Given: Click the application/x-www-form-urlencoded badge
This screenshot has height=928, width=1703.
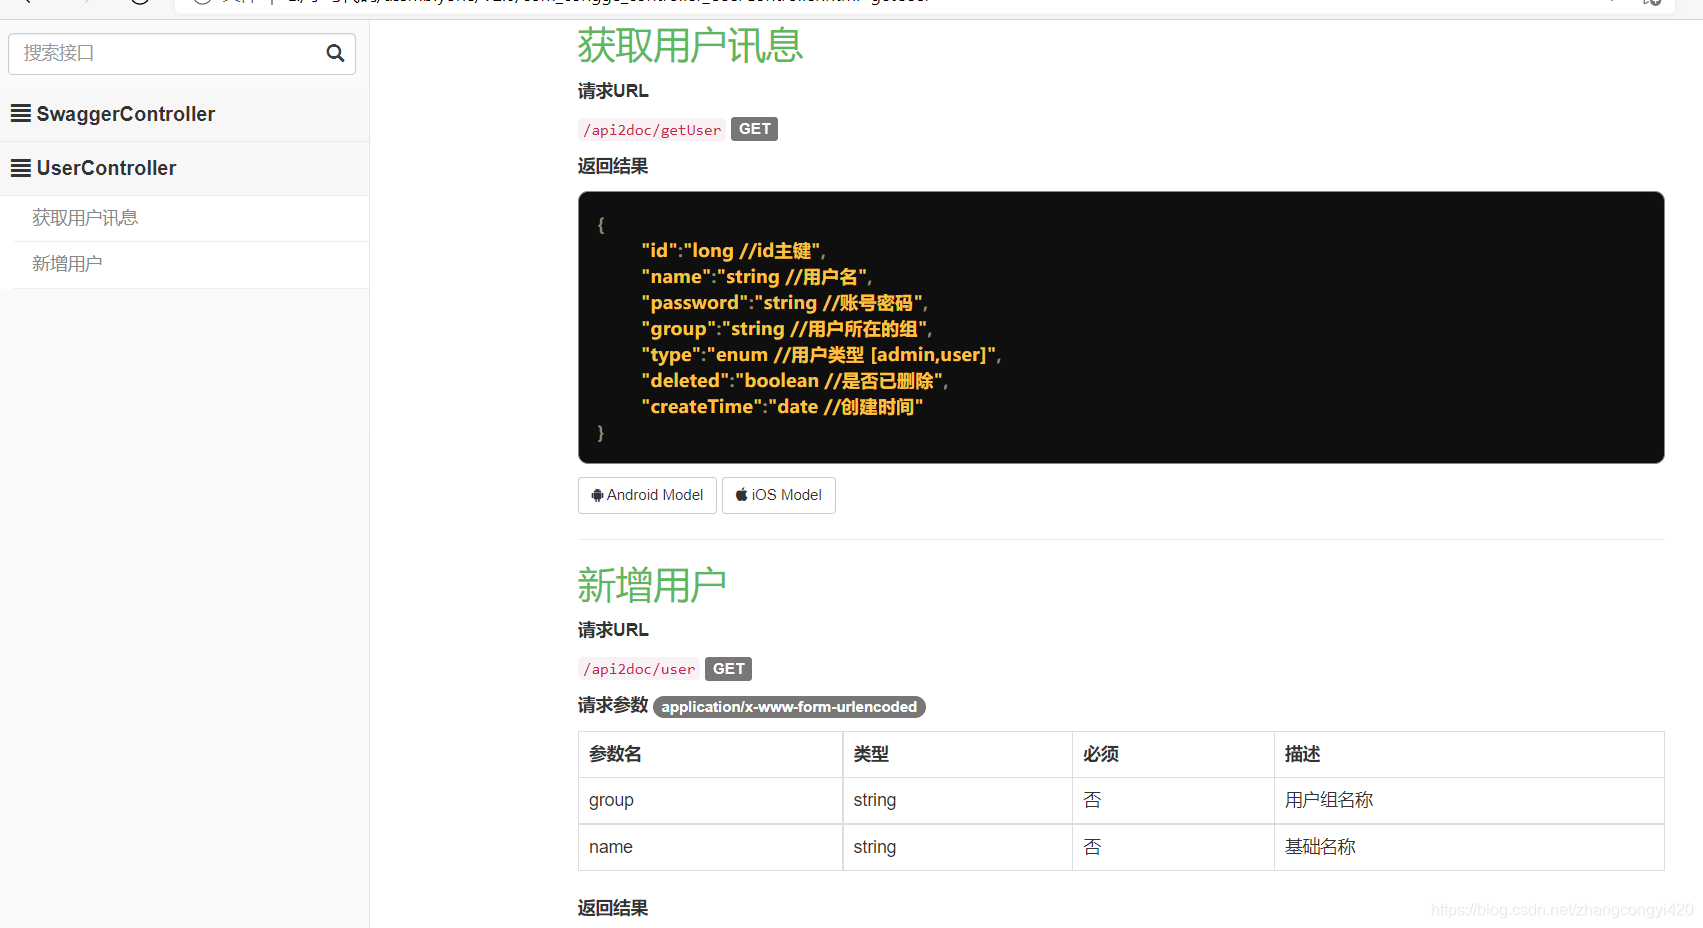Looking at the screenshot, I should [x=789, y=707].
